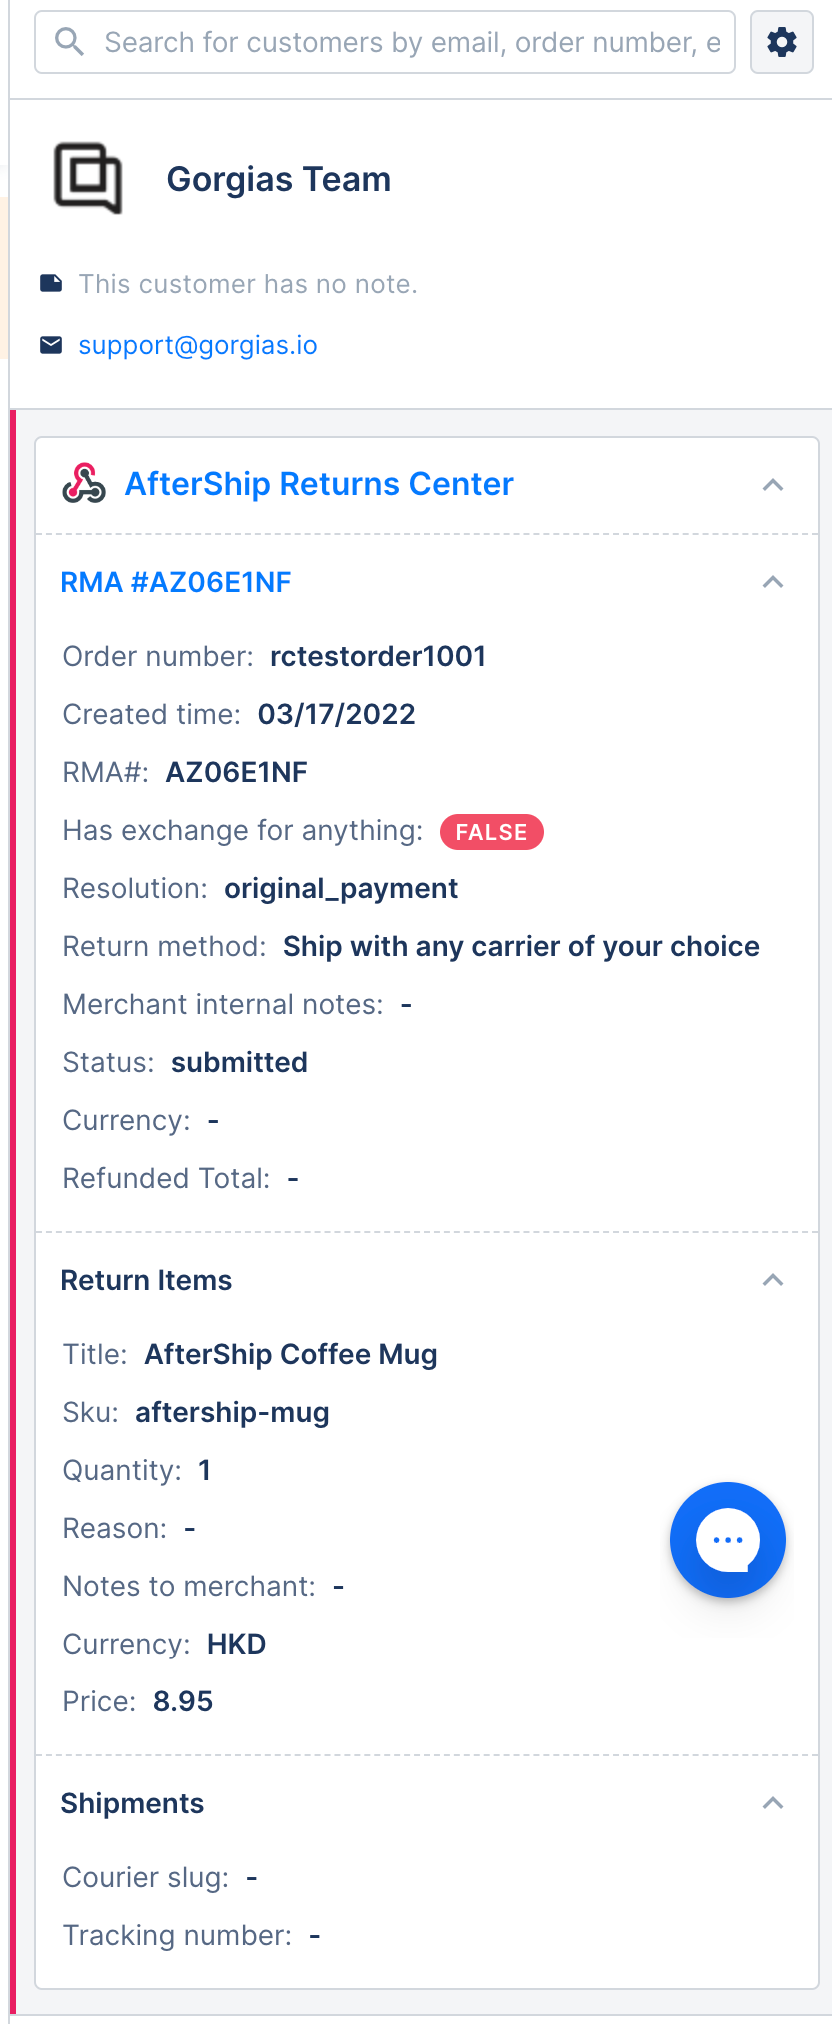Viewport: 832px width, 2024px height.
Task: Click the customer note icon
Action: [51, 284]
